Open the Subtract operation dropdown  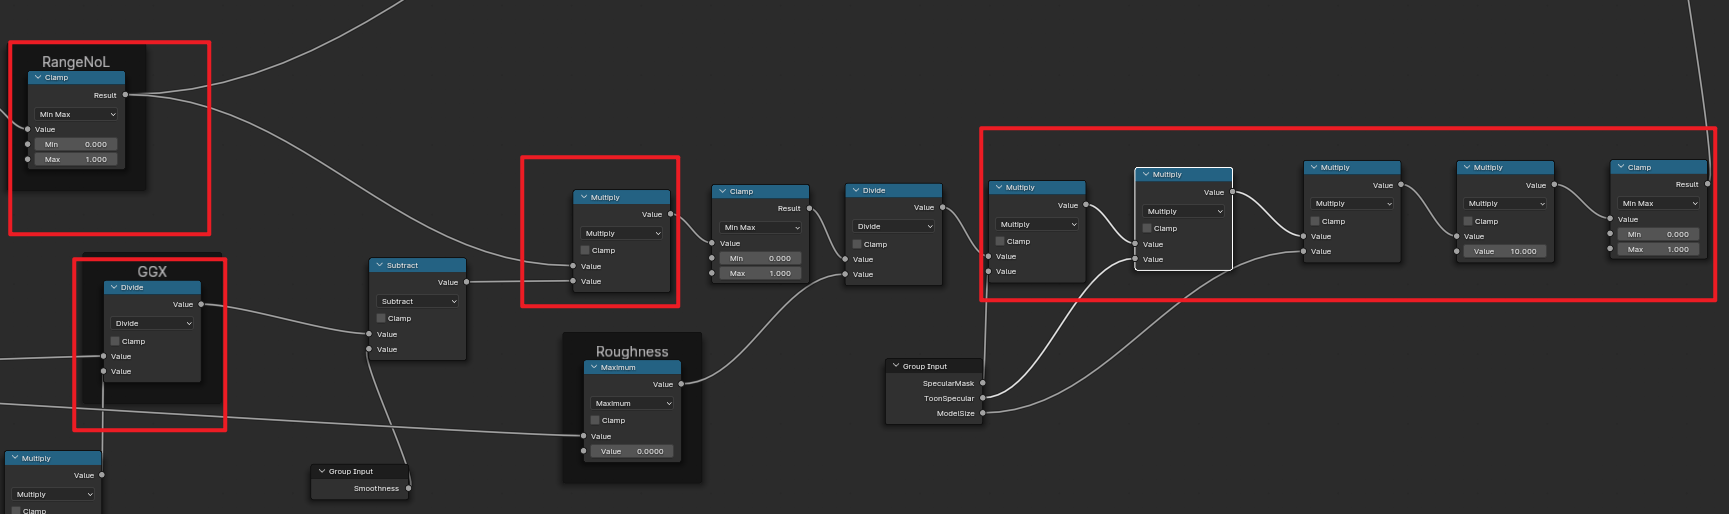(x=418, y=301)
